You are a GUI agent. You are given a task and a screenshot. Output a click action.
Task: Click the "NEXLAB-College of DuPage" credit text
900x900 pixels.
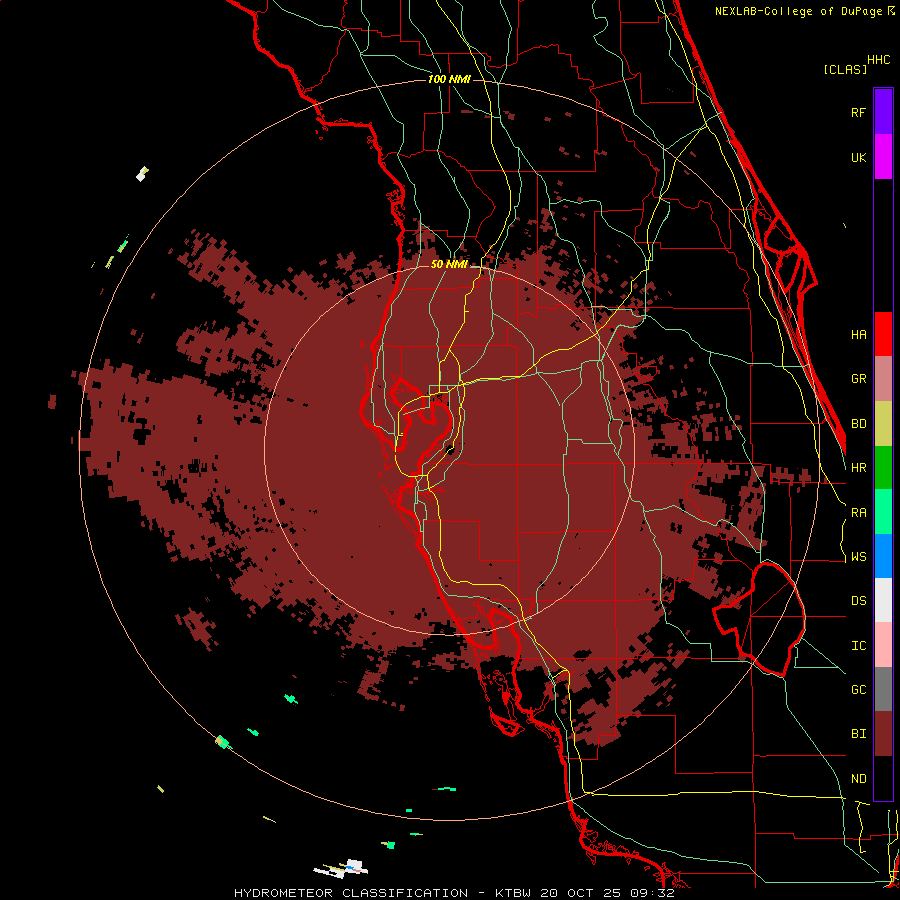(798, 11)
